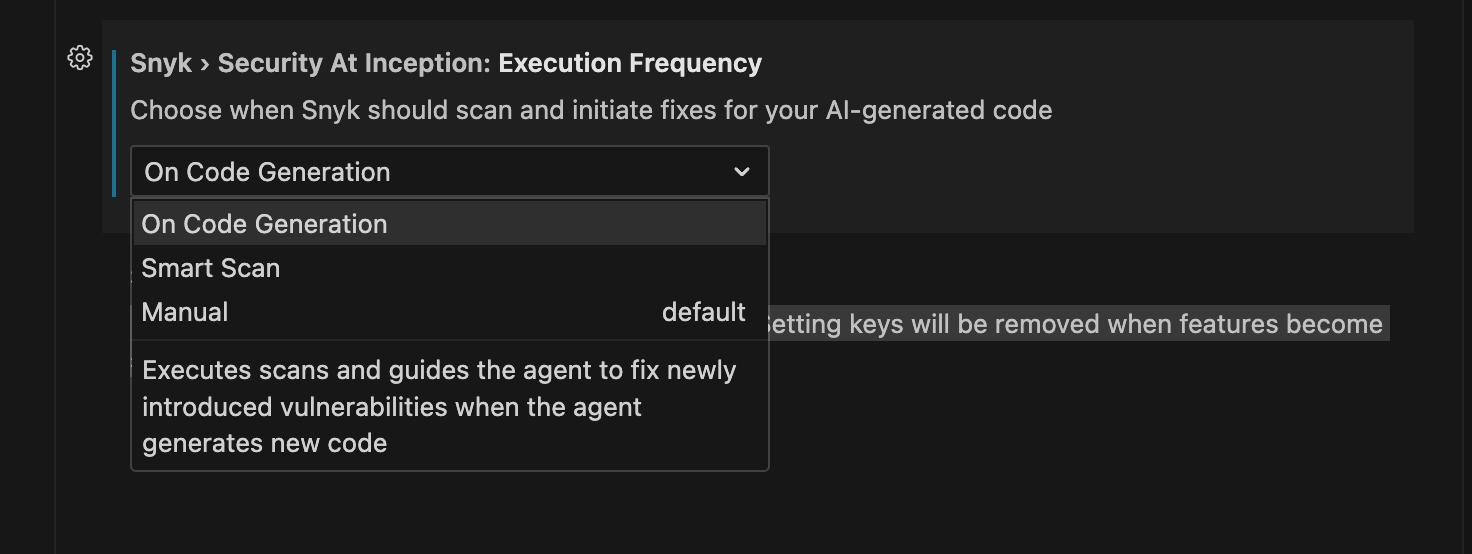Select the highlighted "On Code Generation" list option
1472x554 pixels.
(265, 224)
